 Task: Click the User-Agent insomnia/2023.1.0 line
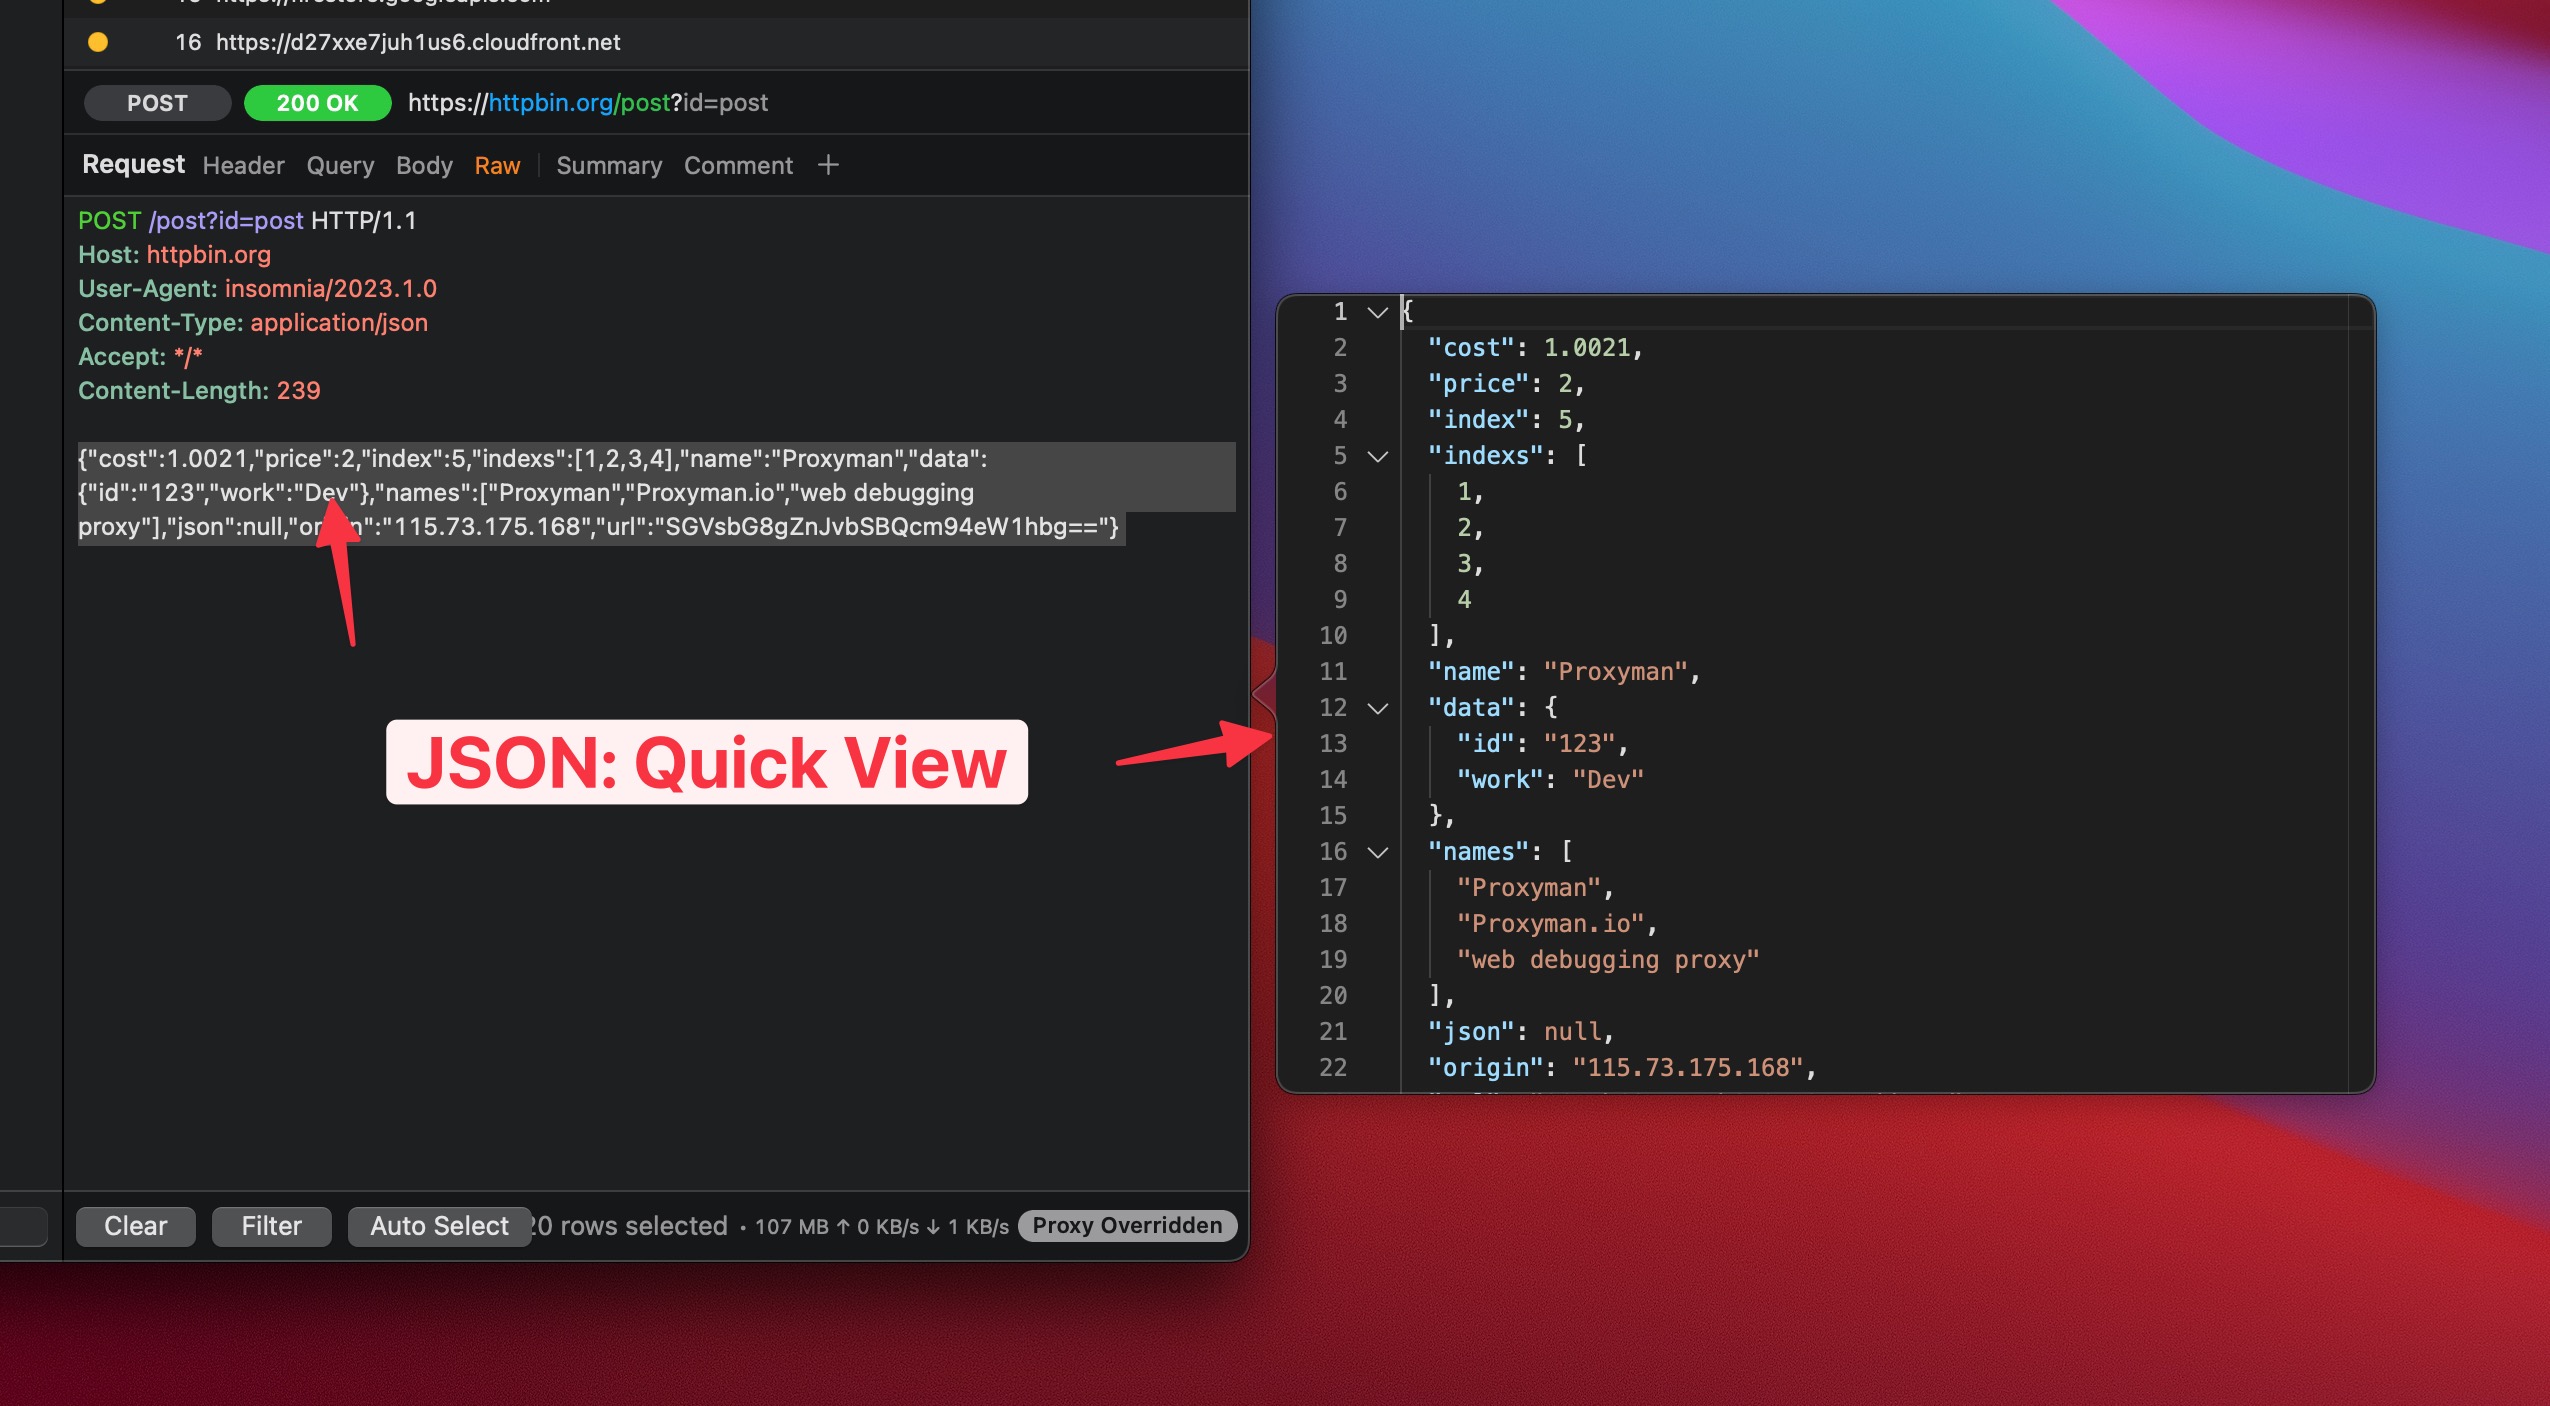tap(258, 289)
